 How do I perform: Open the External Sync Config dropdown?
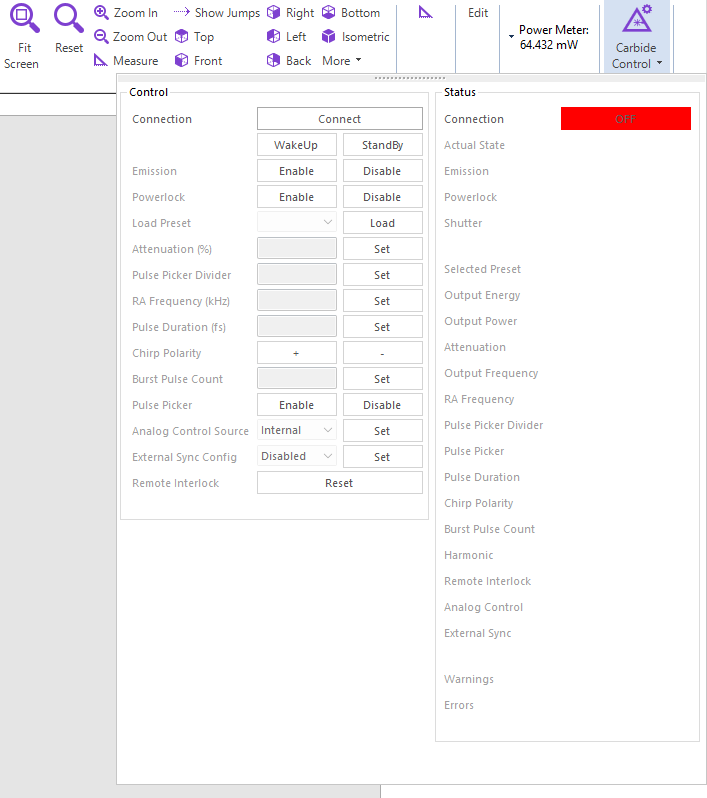297,457
